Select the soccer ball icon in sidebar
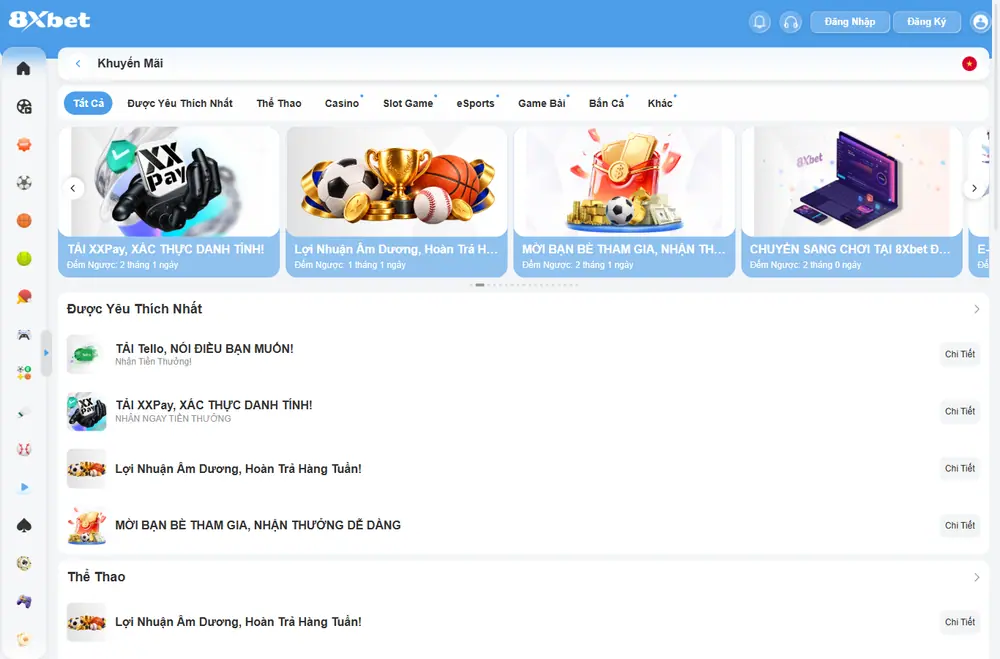This screenshot has width=1000, height=659. (24, 183)
